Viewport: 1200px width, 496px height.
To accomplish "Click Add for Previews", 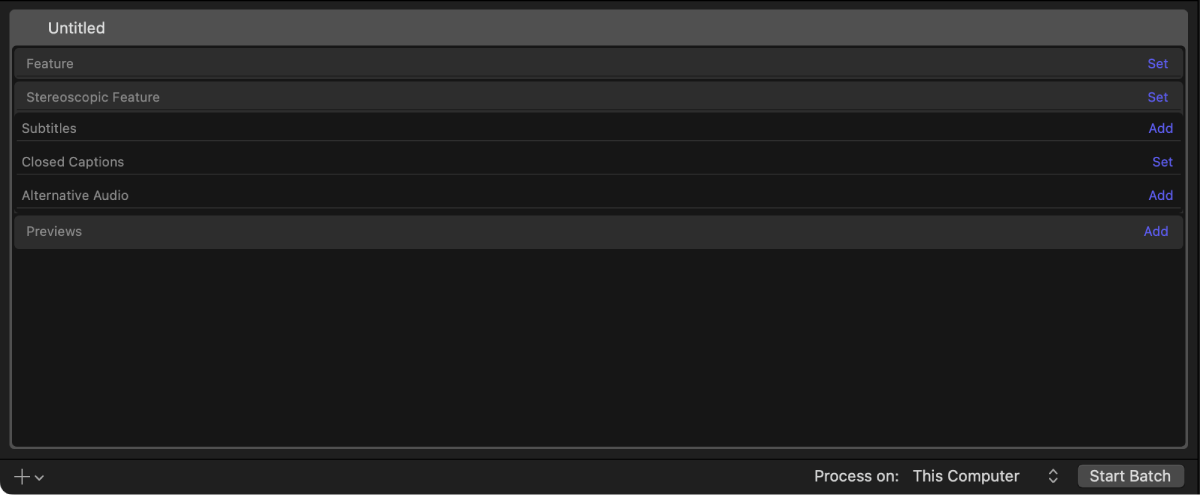I will click(1156, 232).
